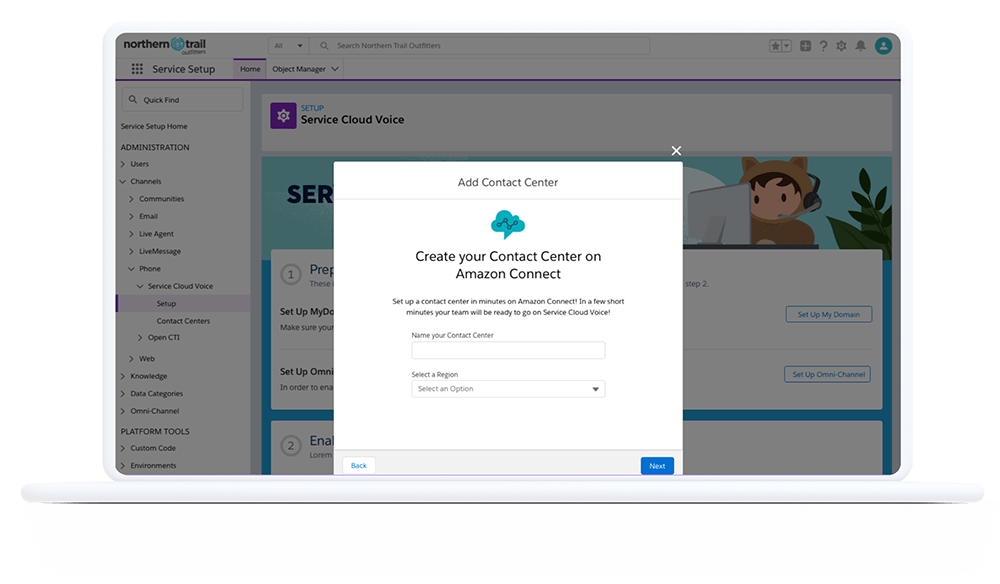Open the All search scope dropdown

288,46
